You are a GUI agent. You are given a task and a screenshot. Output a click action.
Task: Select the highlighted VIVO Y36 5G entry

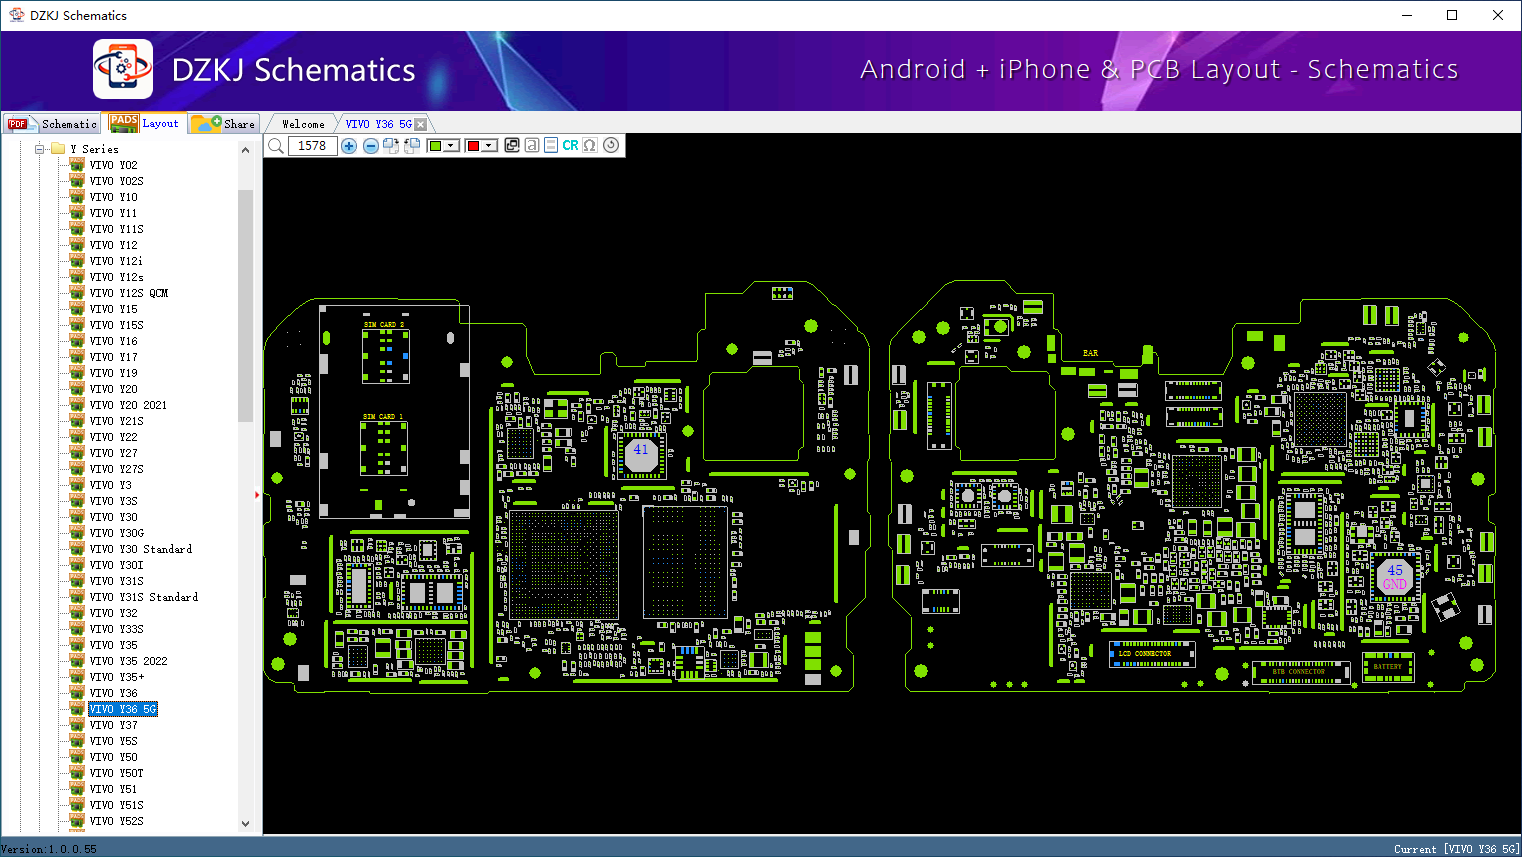[x=123, y=709]
